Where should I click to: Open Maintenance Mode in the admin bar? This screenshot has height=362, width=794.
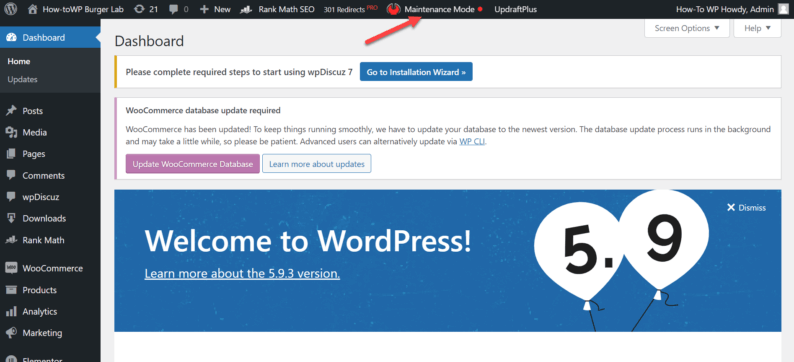click(x=439, y=9)
